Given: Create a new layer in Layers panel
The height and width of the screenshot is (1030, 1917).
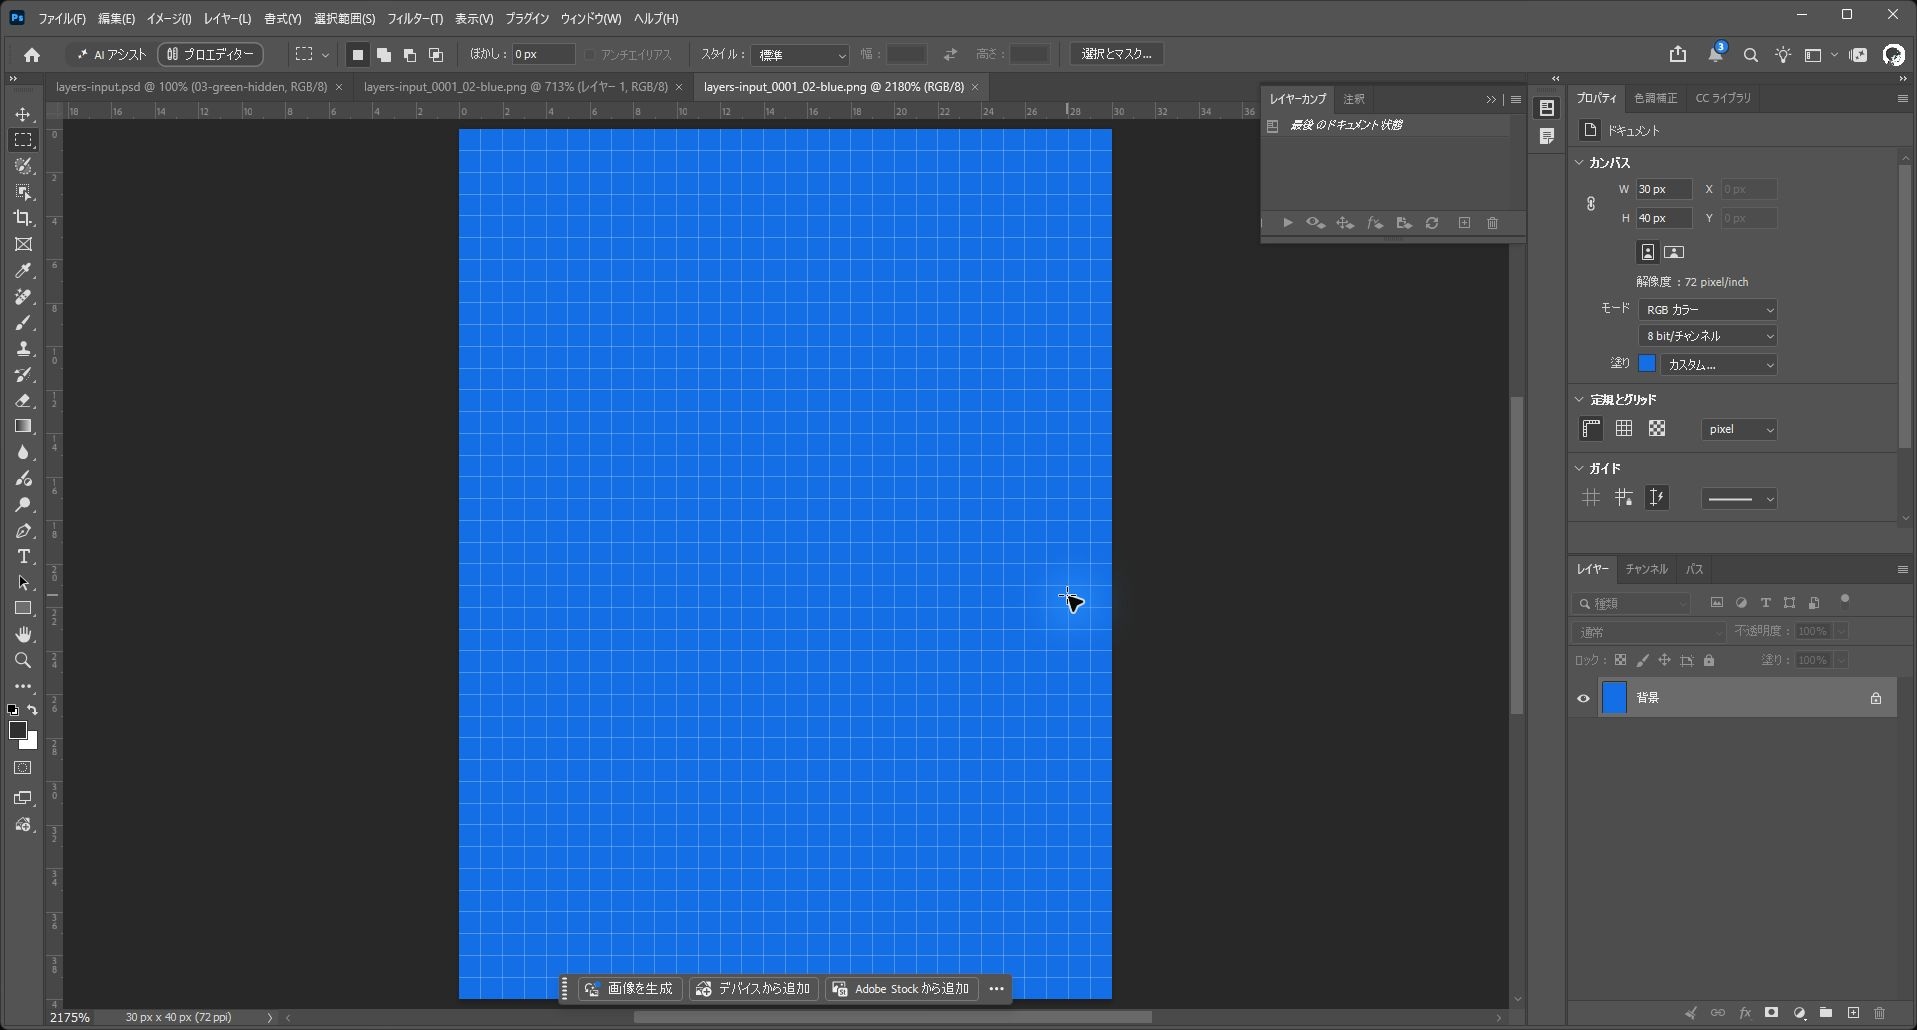Looking at the screenshot, I should [1853, 1013].
